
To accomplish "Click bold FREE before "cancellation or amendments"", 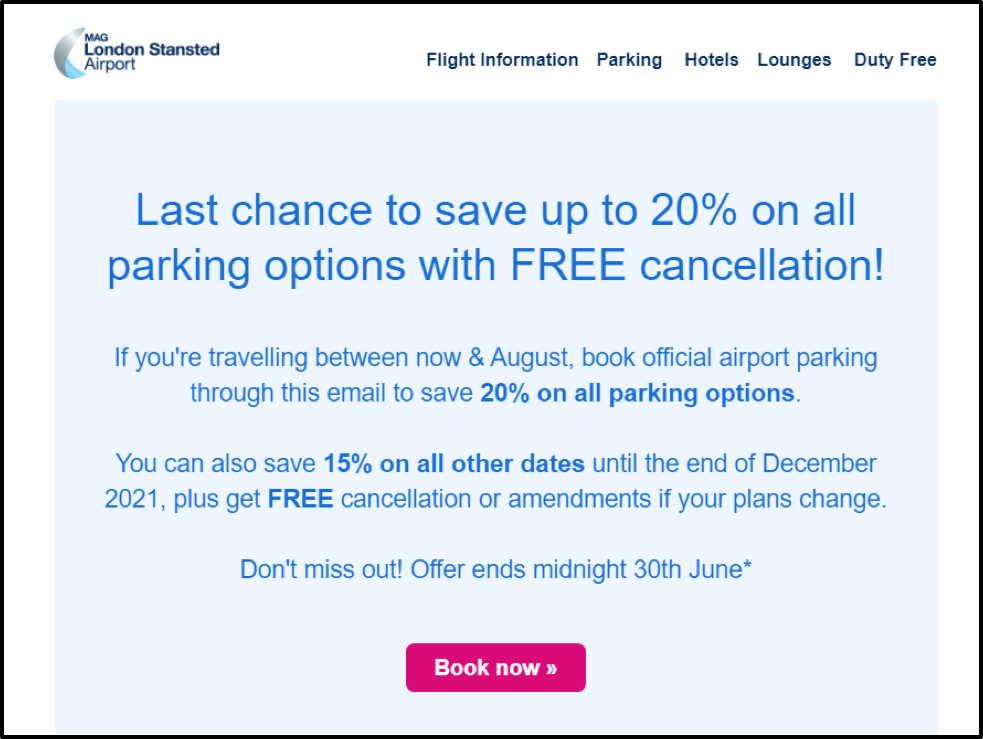I will [300, 499].
